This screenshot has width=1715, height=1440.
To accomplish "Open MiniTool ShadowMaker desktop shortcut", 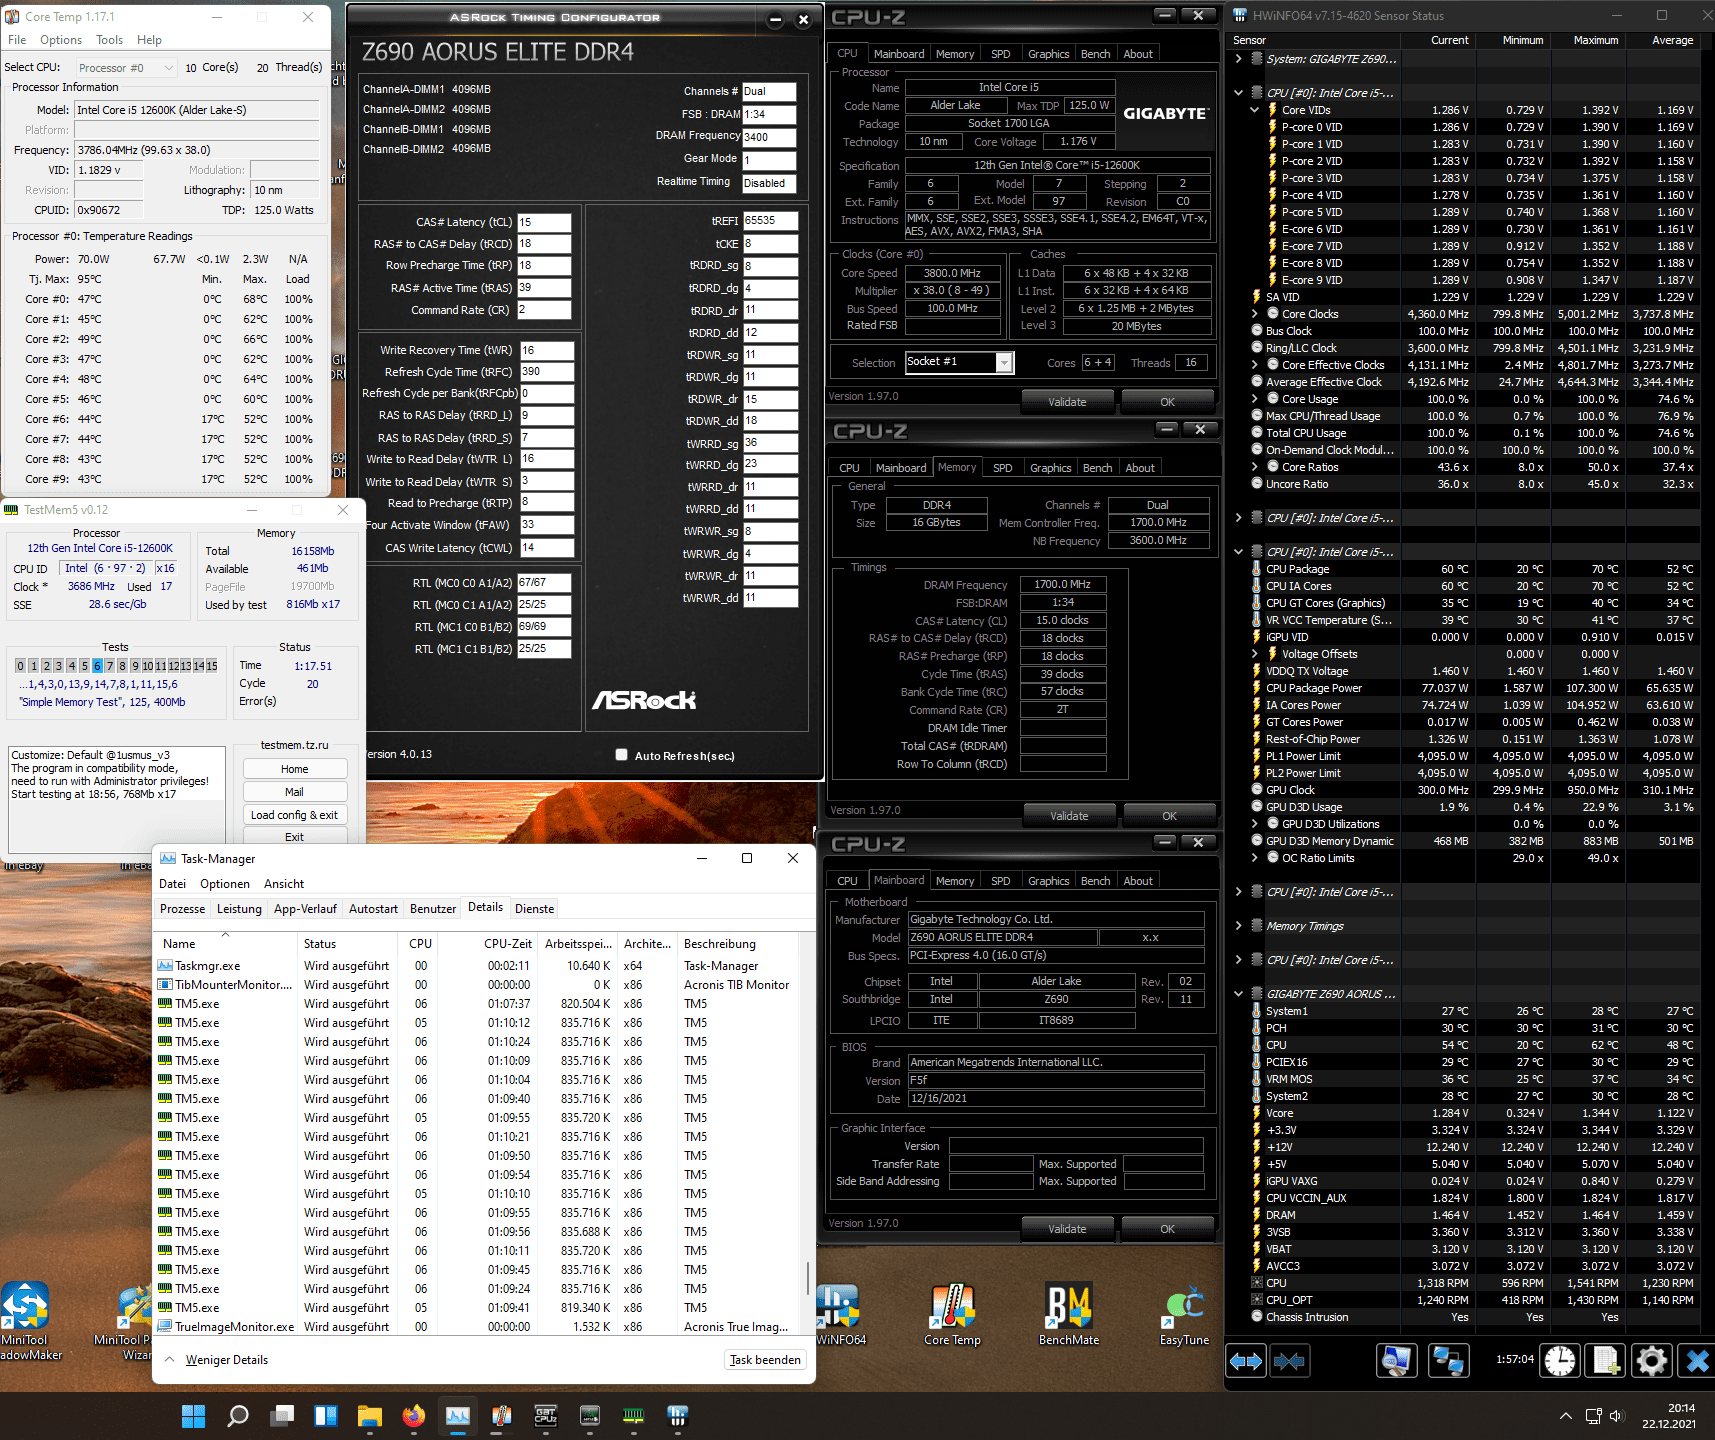I will pos(28,1320).
